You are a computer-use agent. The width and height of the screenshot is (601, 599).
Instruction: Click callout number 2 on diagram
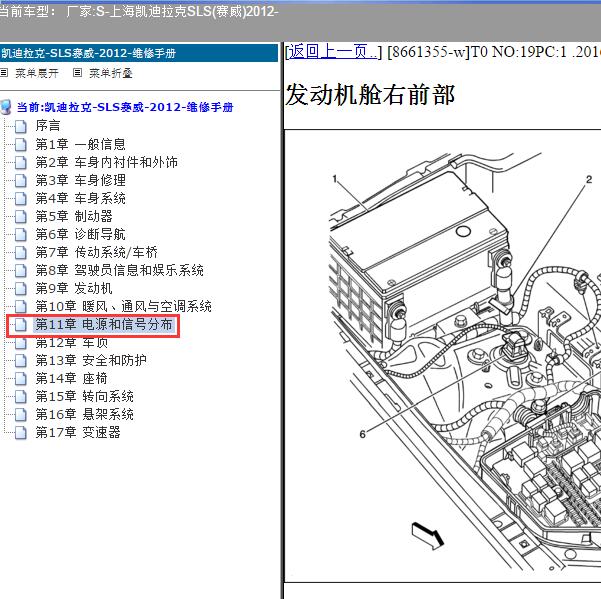pos(589,179)
